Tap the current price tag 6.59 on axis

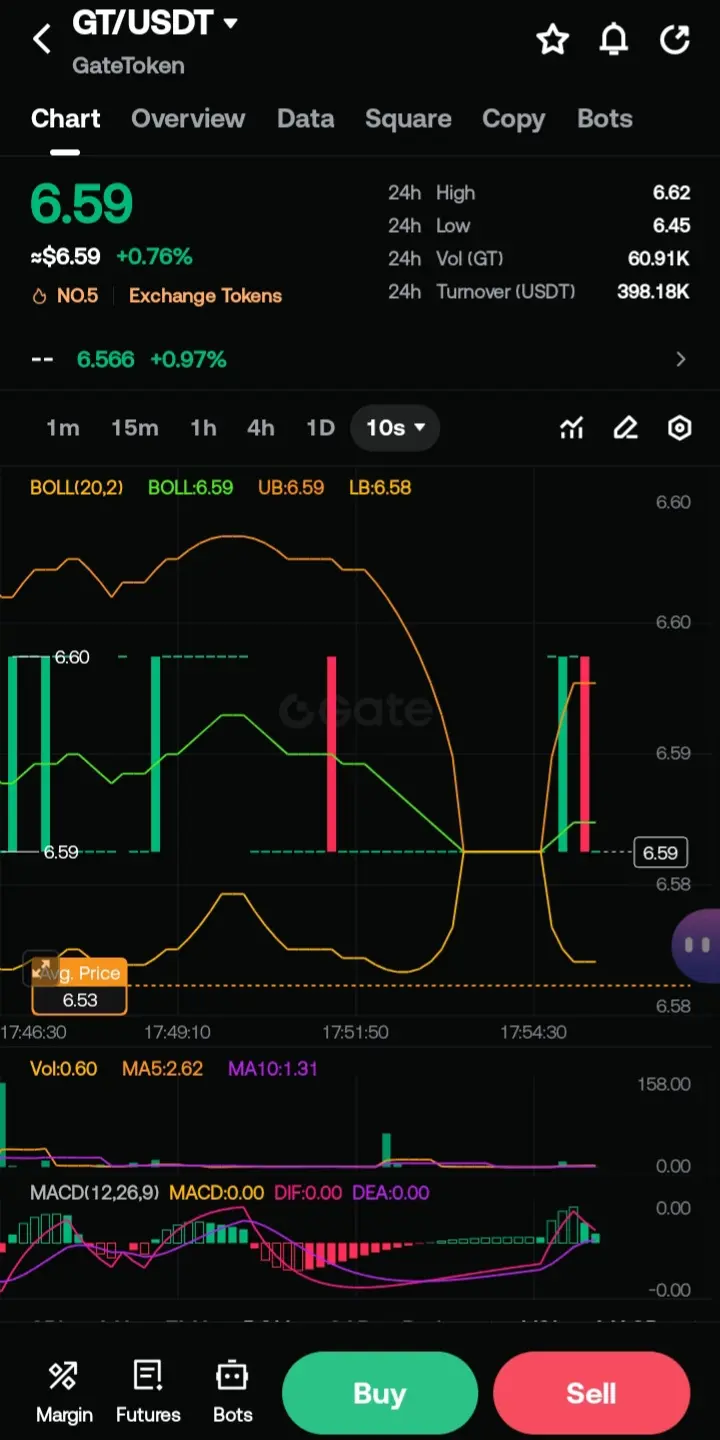pos(660,853)
